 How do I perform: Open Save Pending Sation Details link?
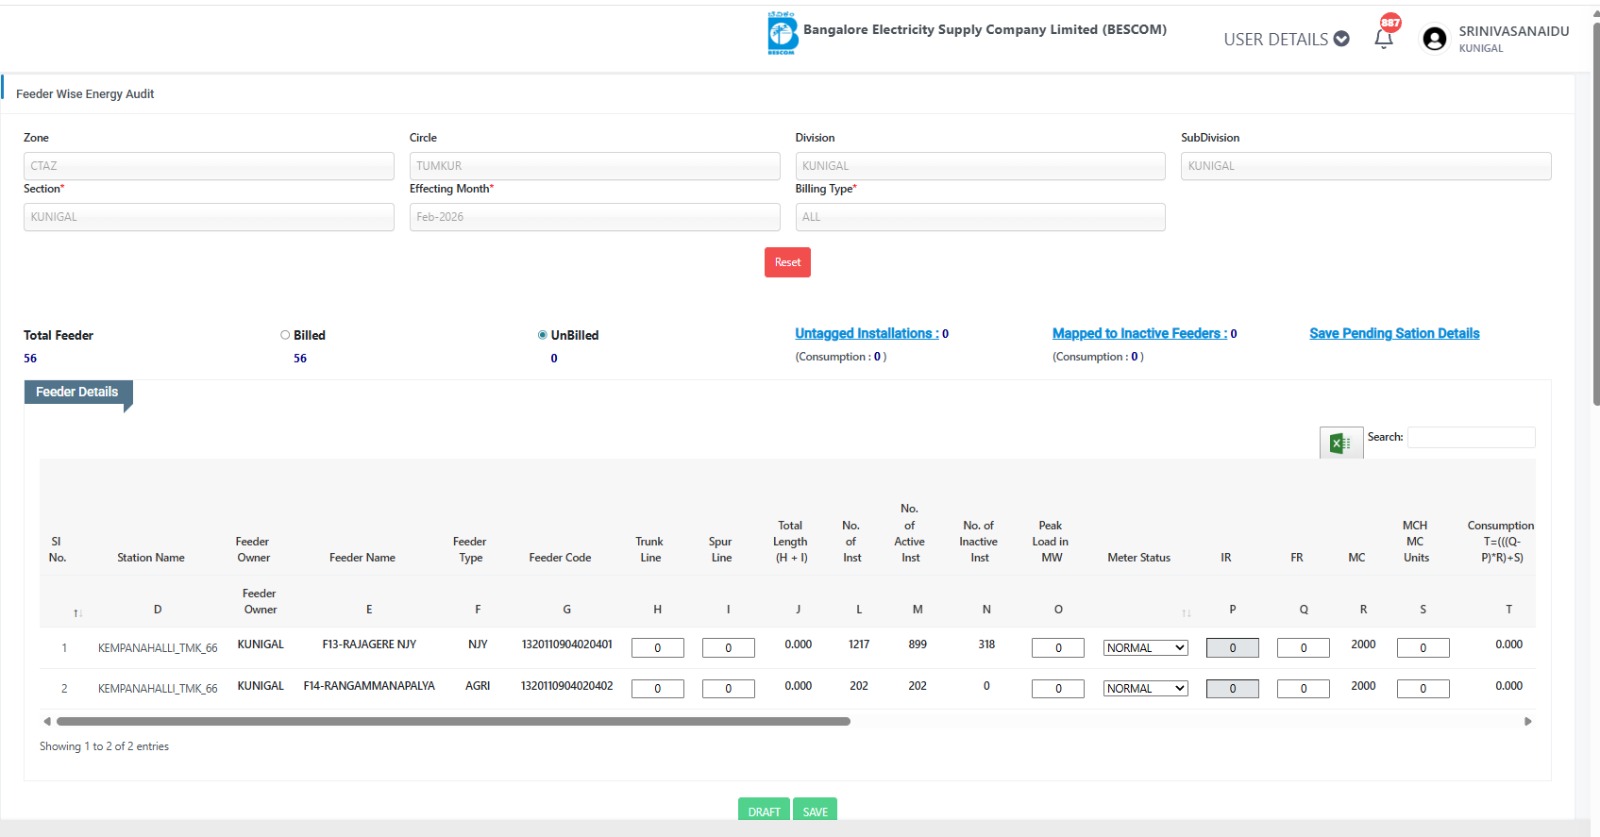tap(1394, 334)
